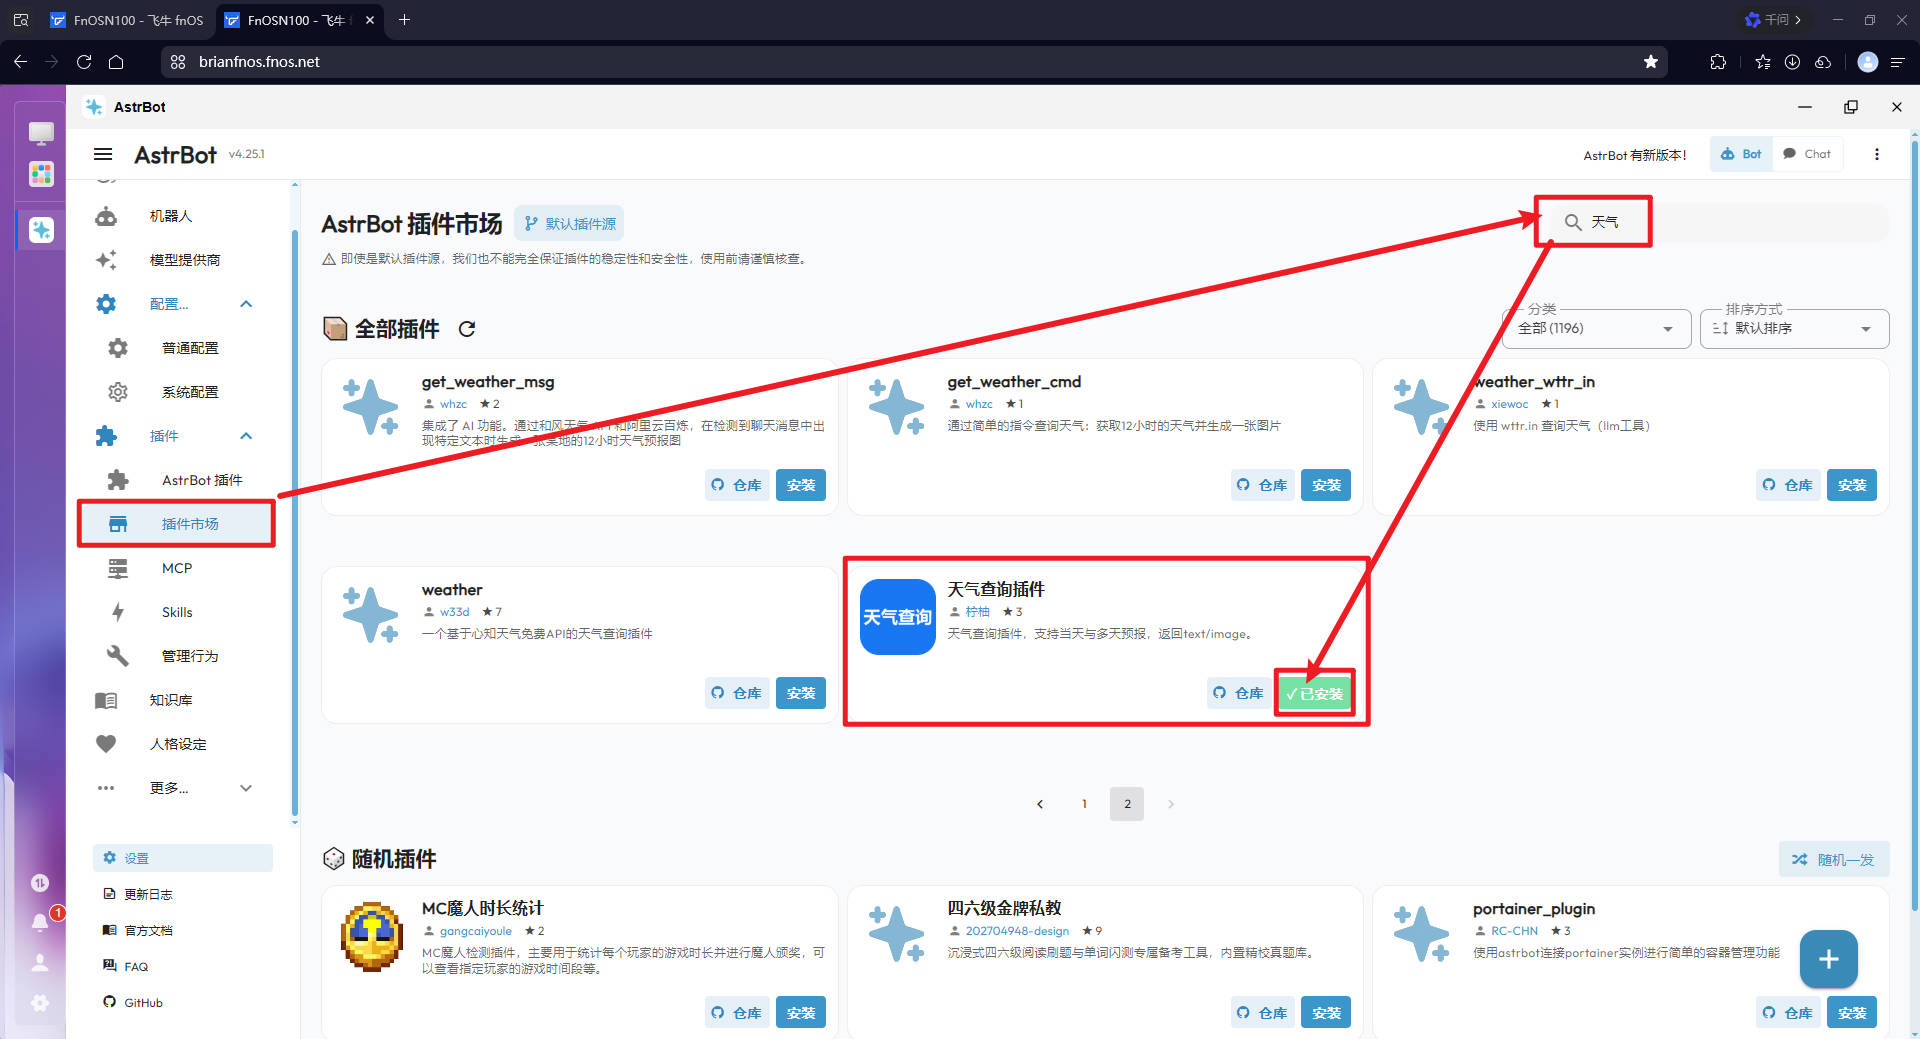
Task: Collapse the 插件 section chevron
Action: [x=246, y=436]
